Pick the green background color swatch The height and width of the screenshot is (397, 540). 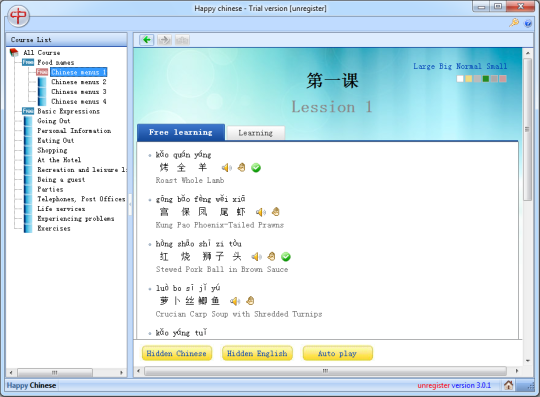486,79
